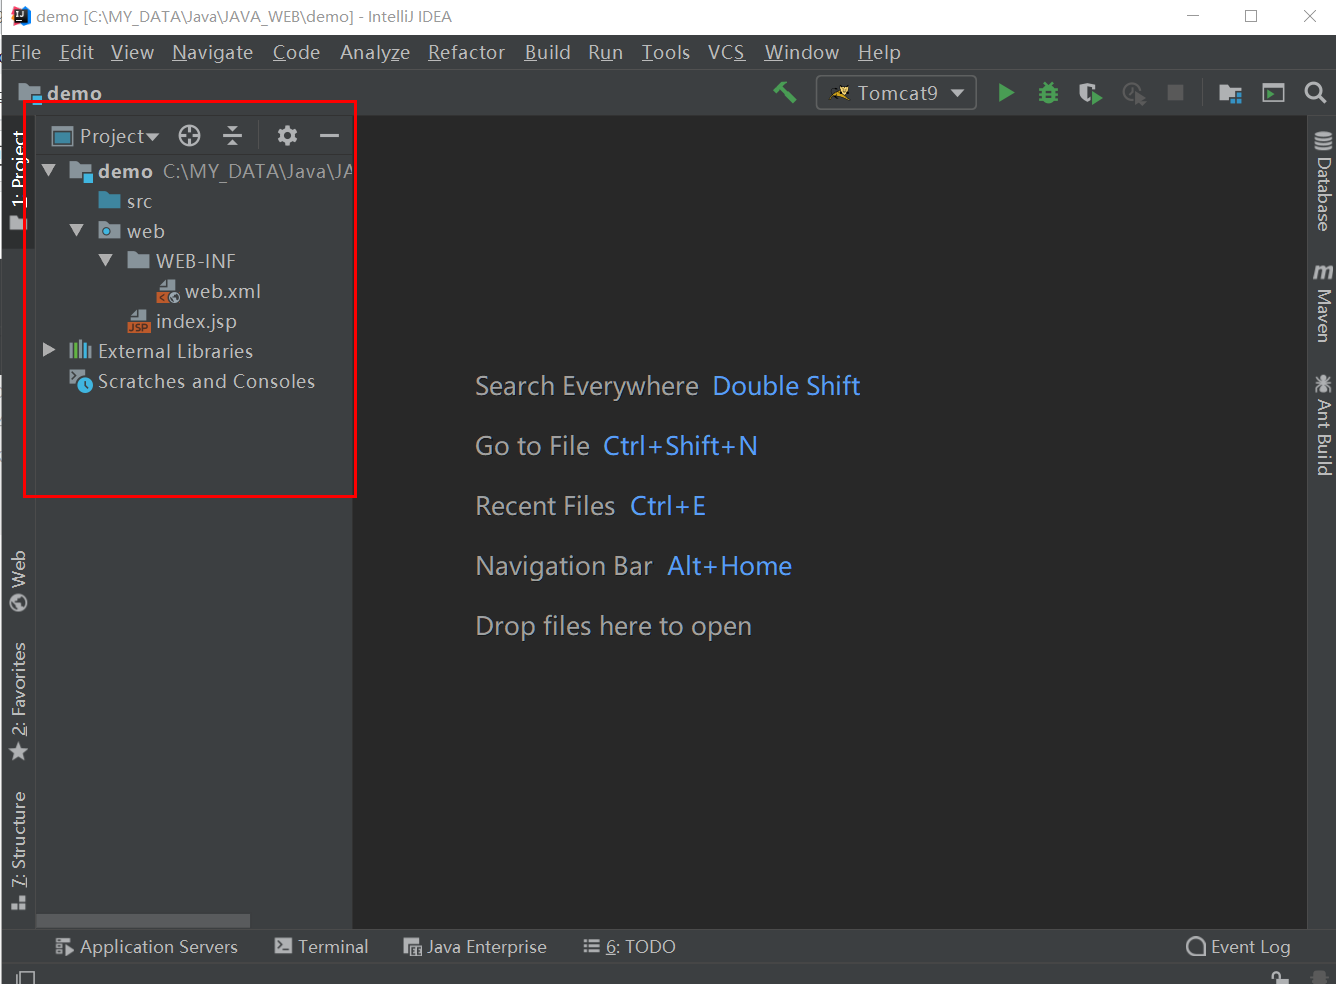Open the Project view type dropdown

(105, 136)
